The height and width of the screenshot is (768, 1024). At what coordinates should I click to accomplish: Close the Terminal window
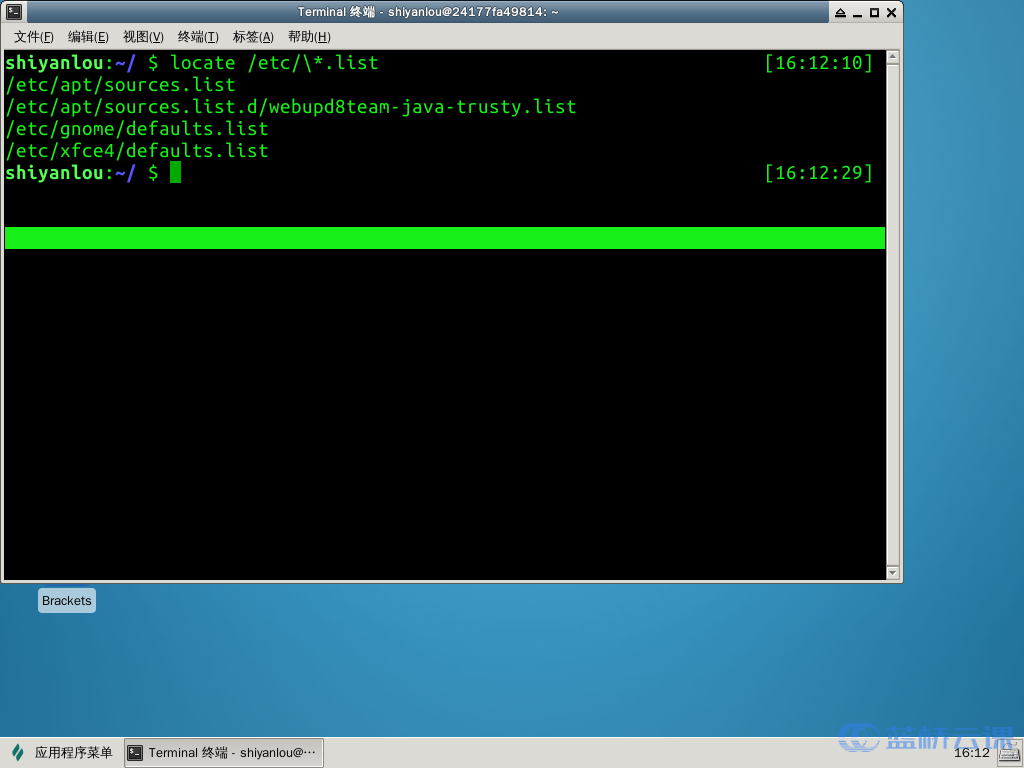point(891,12)
